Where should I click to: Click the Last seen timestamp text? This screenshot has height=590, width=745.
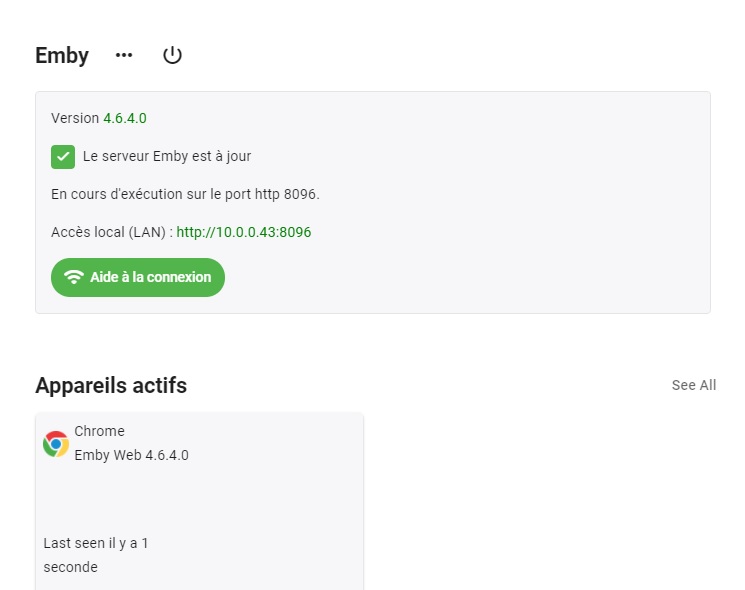(x=96, y=555)
